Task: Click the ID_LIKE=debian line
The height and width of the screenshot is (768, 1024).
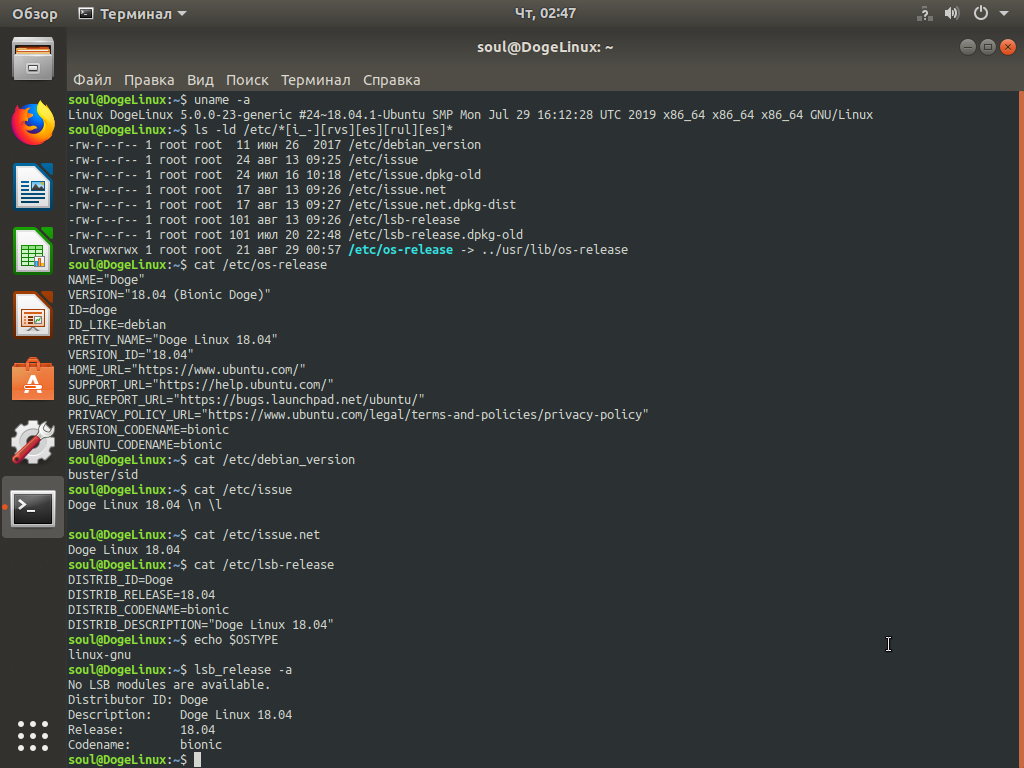Action: coord(117,325)
